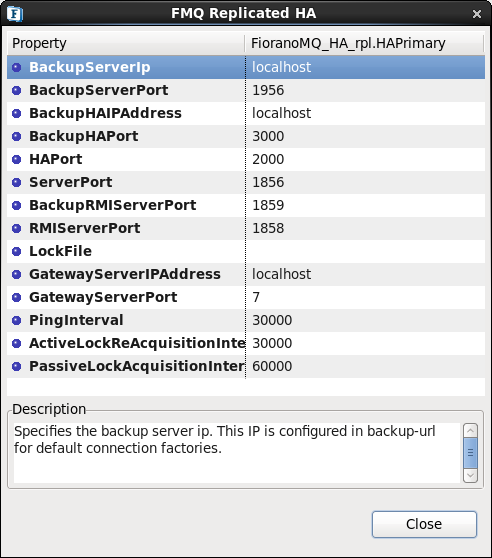Click description scrollbar down arrow
The width and height of the screenshot is (492, 558).
click(470, 475)
